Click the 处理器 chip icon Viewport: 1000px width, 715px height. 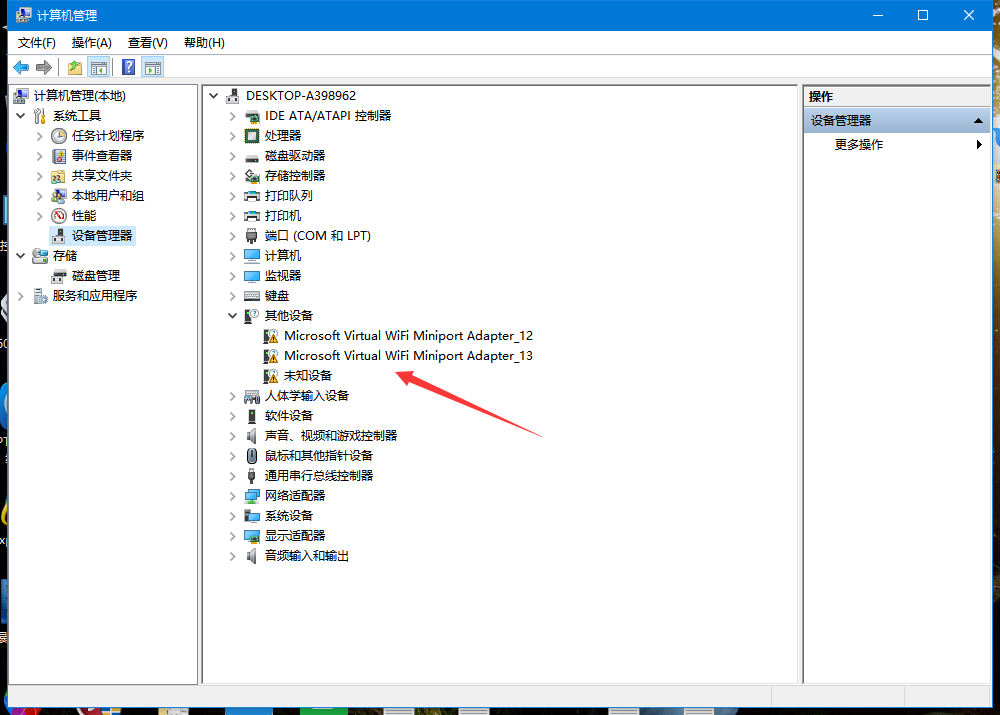point(253,136)
